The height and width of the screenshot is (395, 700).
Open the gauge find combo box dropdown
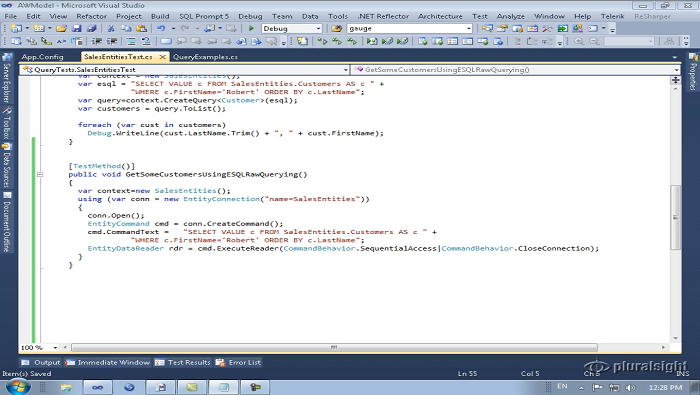(468, 28)
